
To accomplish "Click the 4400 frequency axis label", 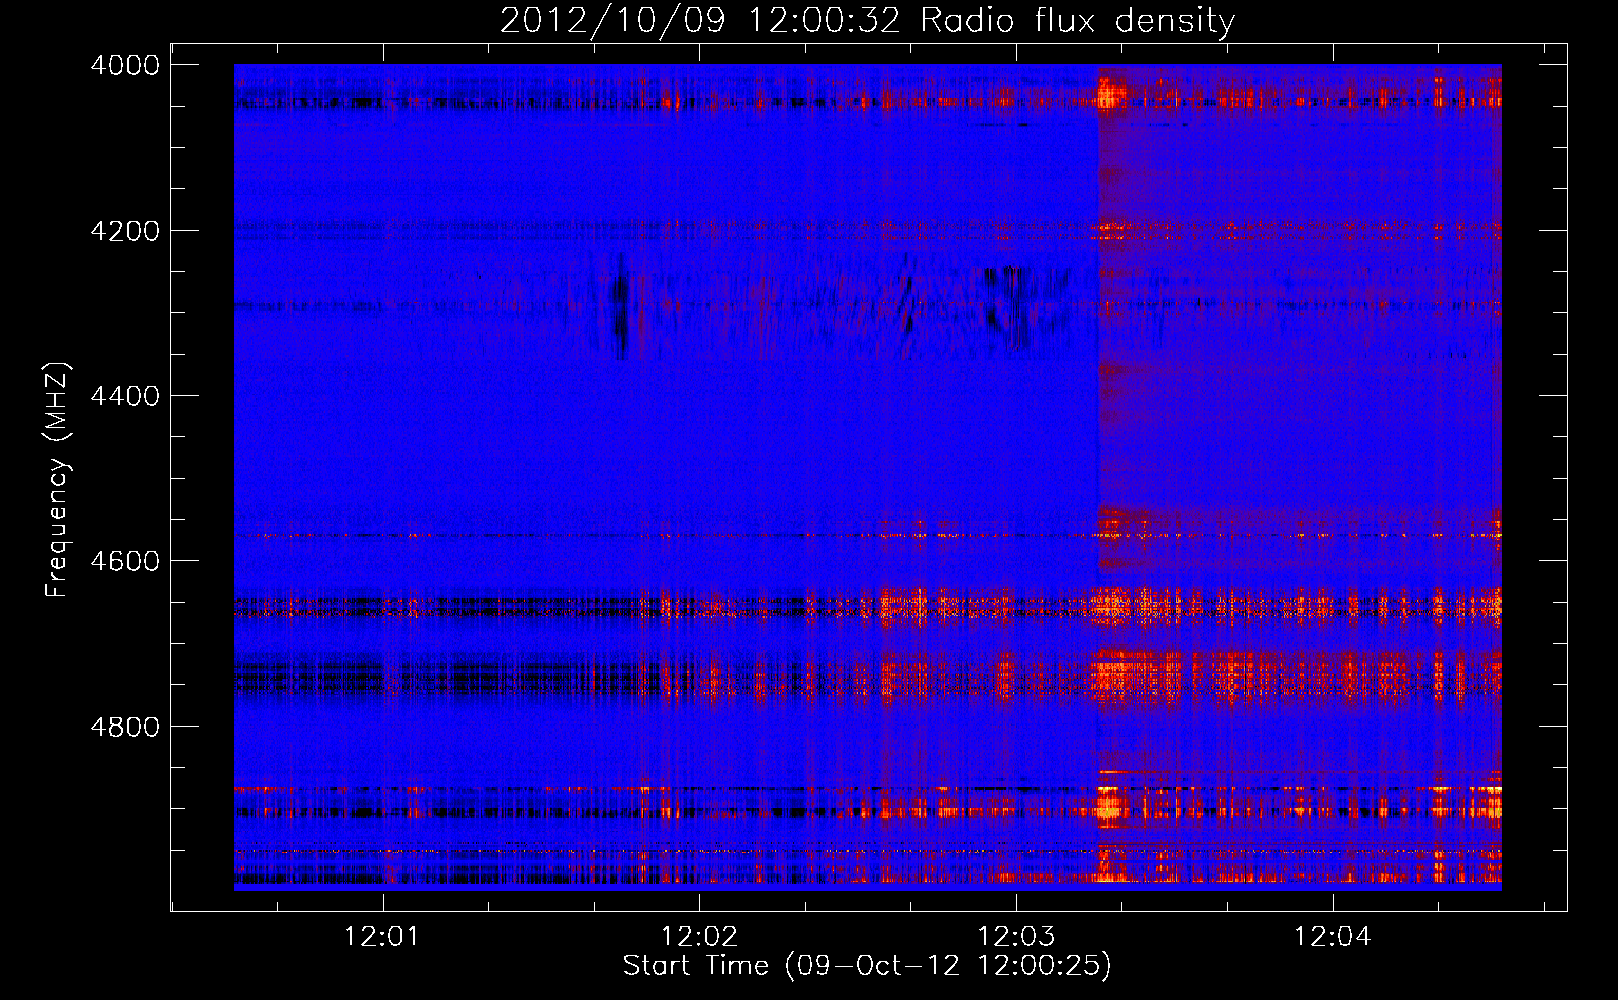I will [125, 396].
